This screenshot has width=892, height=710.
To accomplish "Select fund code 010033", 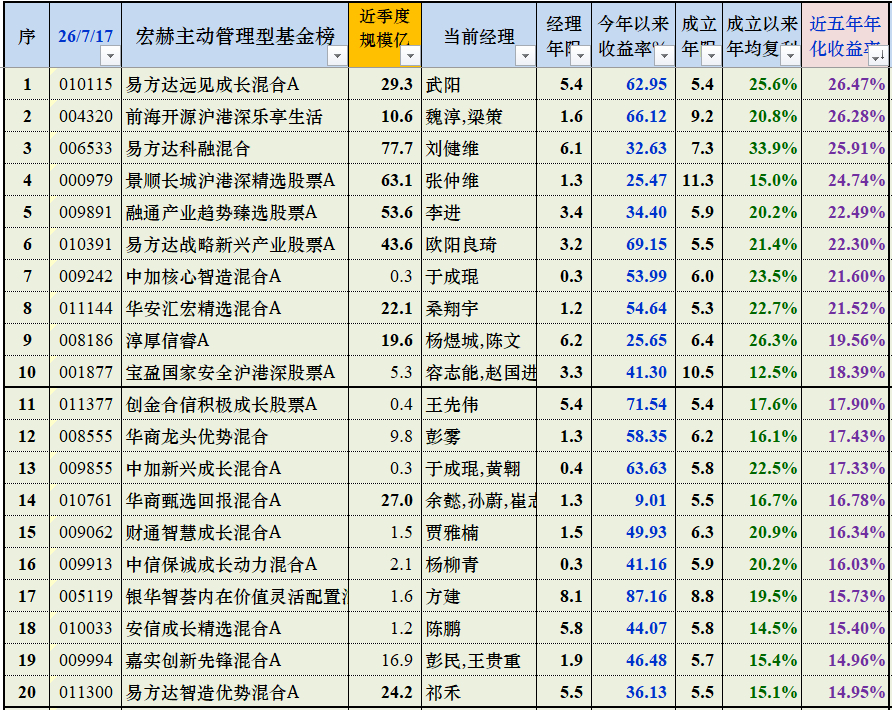I will click(86, 628).
